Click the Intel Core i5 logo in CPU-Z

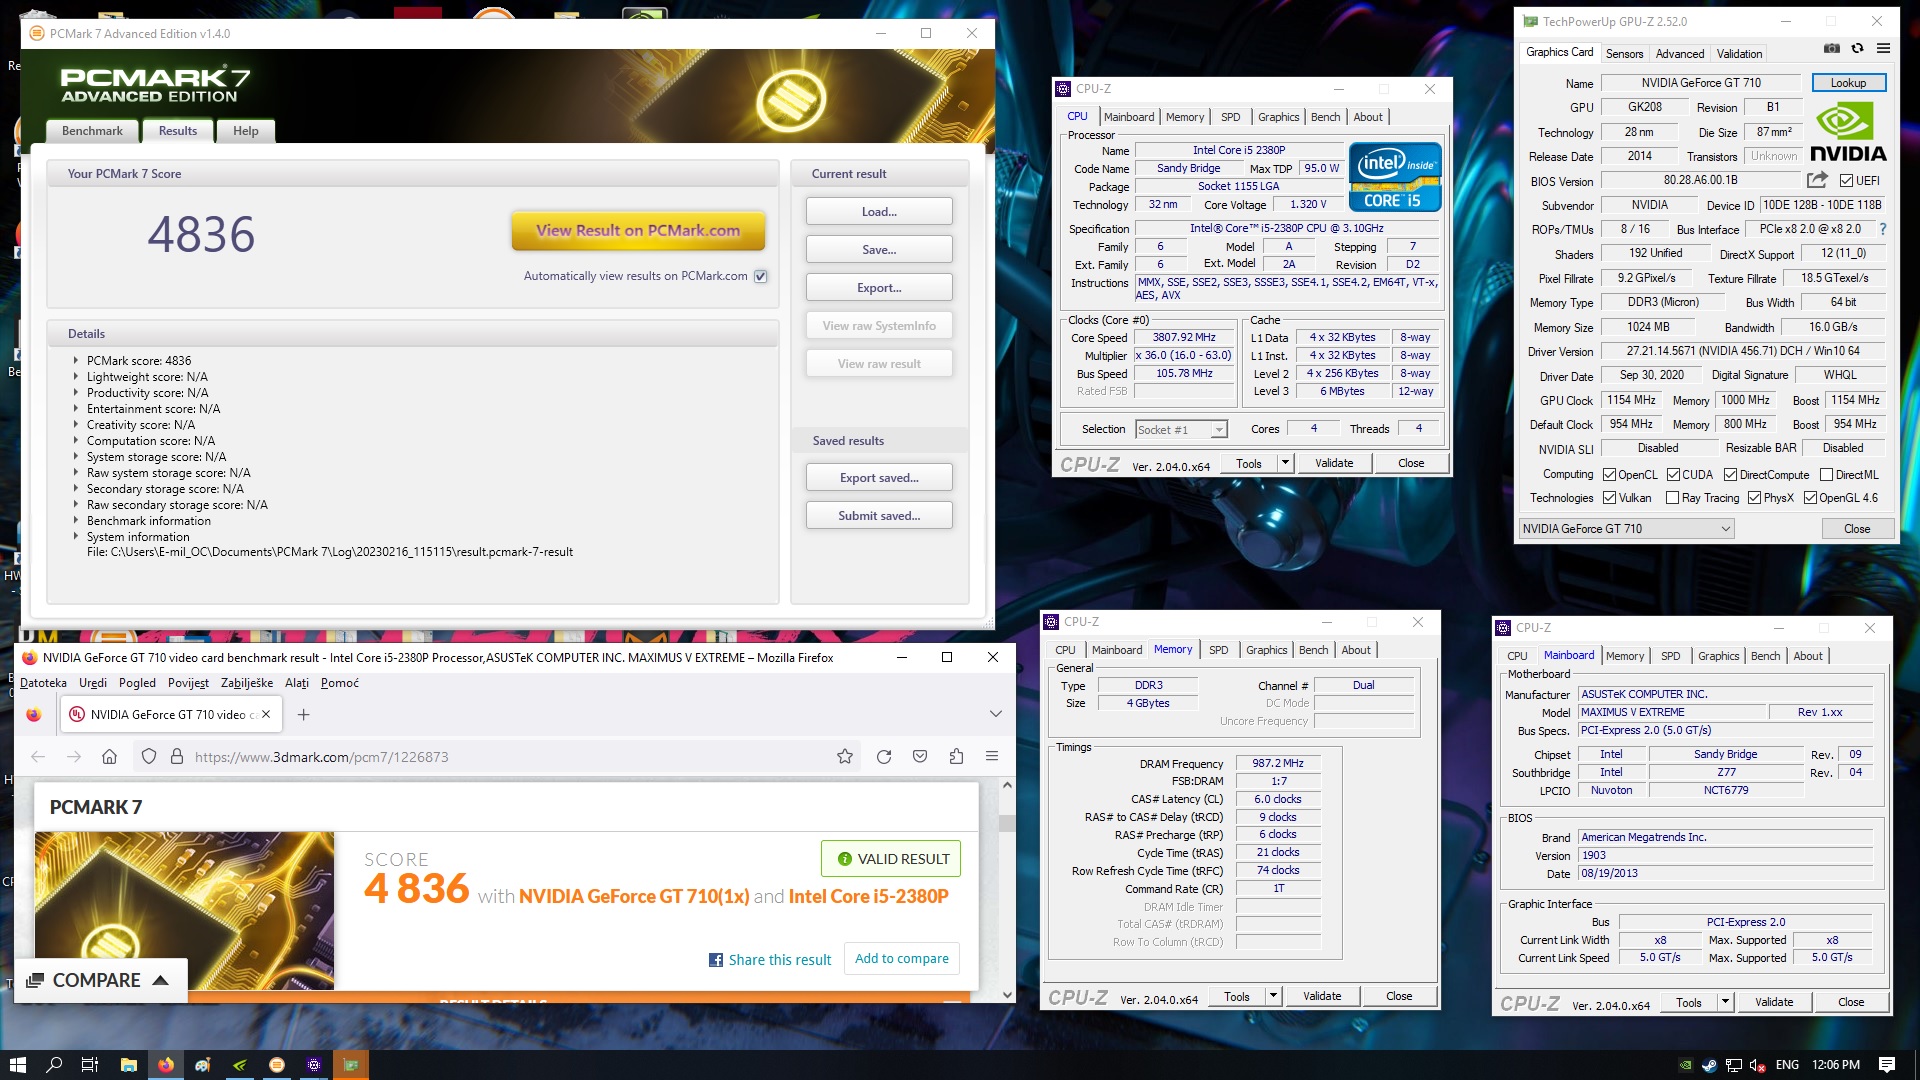1395,177
